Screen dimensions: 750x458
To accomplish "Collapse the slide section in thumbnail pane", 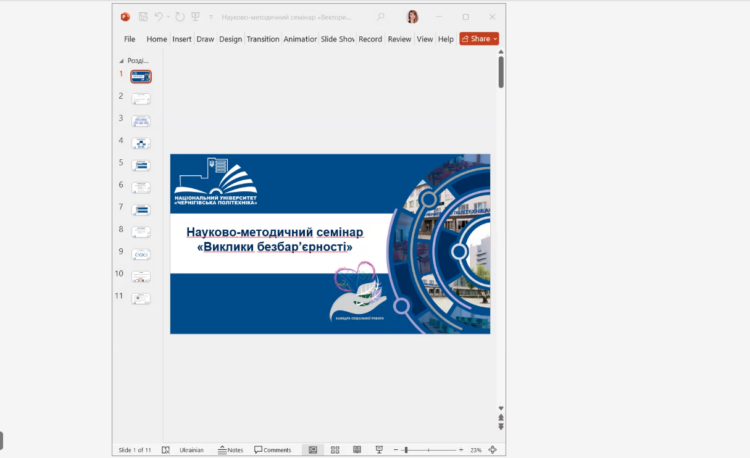I will [121, 61].
